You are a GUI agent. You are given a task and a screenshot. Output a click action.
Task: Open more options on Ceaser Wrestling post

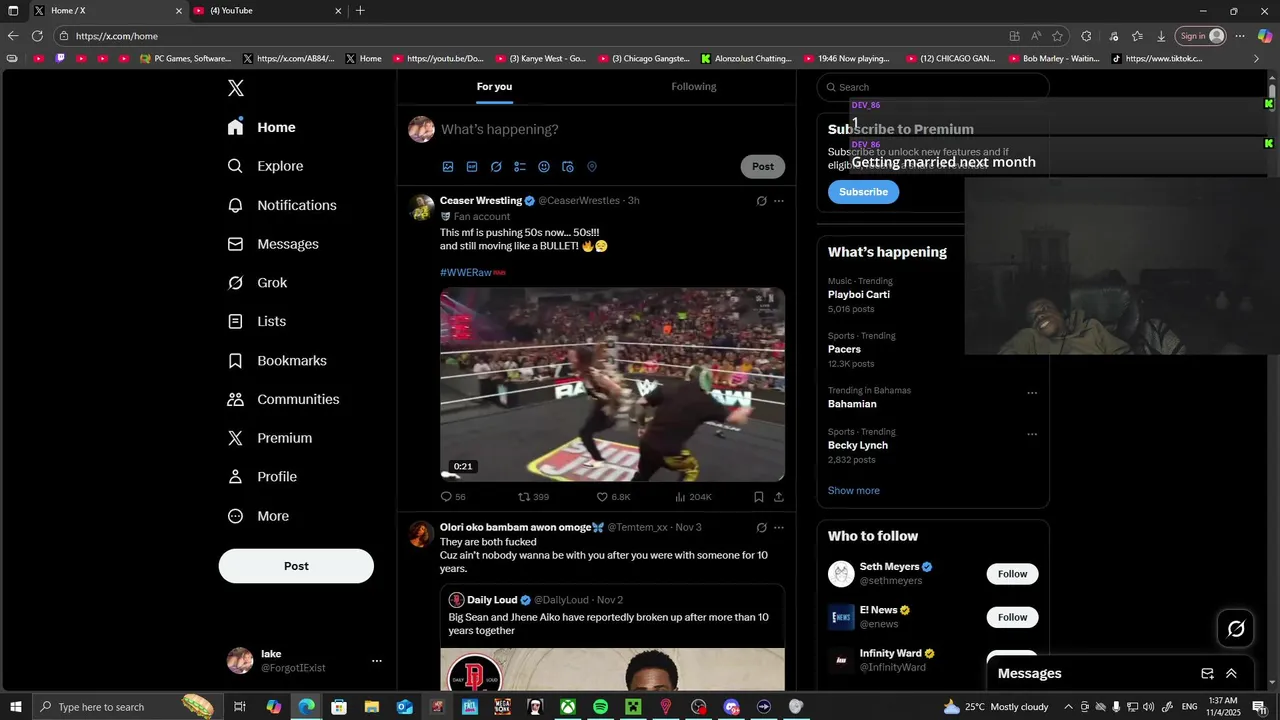pos(779,201)
